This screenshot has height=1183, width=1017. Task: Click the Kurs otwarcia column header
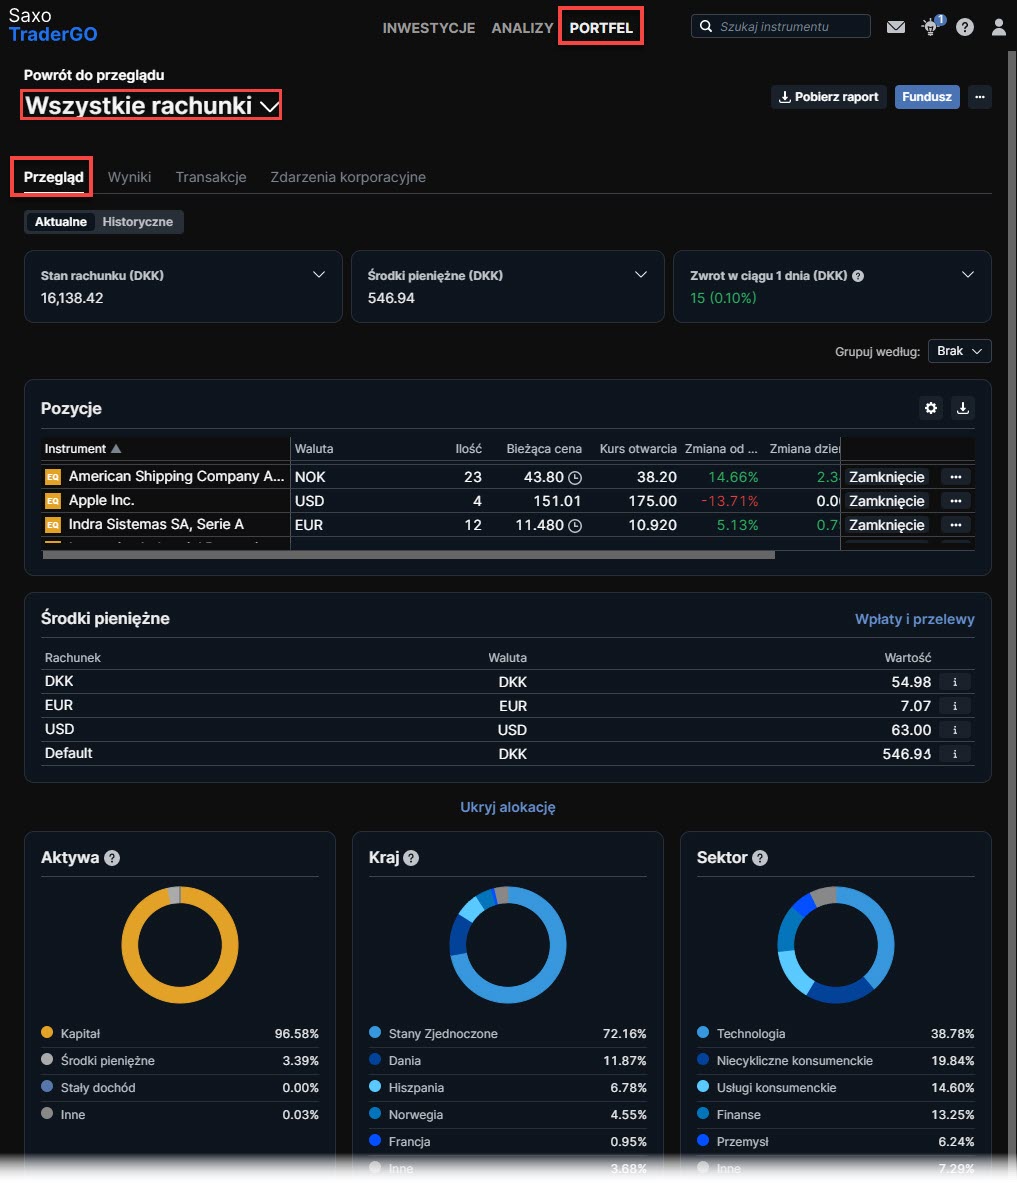[638, 449]
